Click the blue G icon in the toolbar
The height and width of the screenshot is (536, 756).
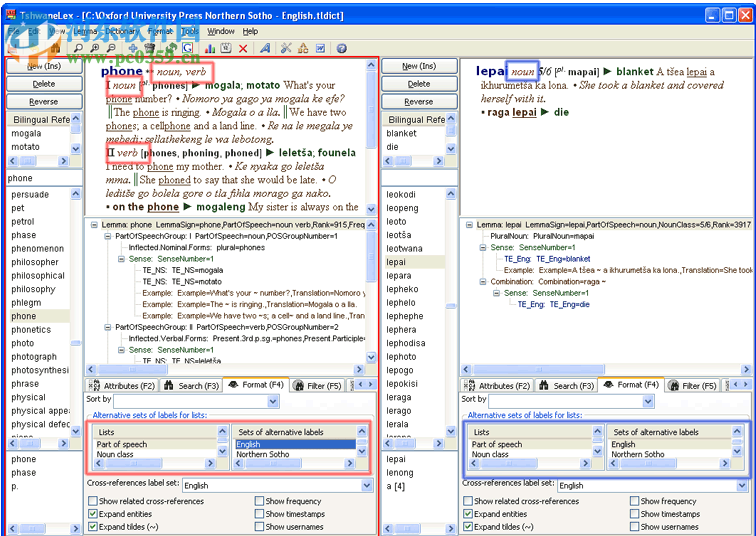(188, 48)
